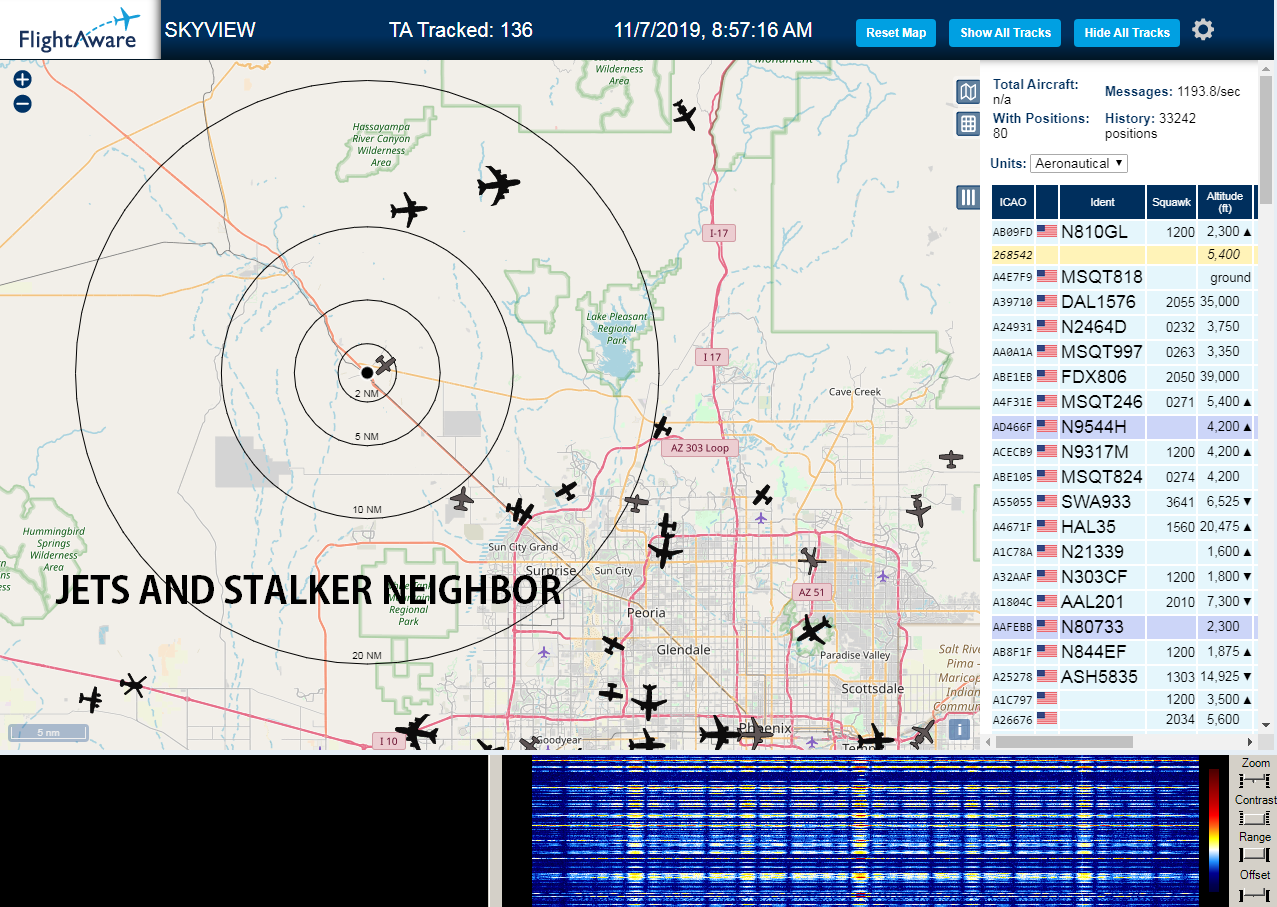Adjust the waterfall Range slider

point(1254,855)
